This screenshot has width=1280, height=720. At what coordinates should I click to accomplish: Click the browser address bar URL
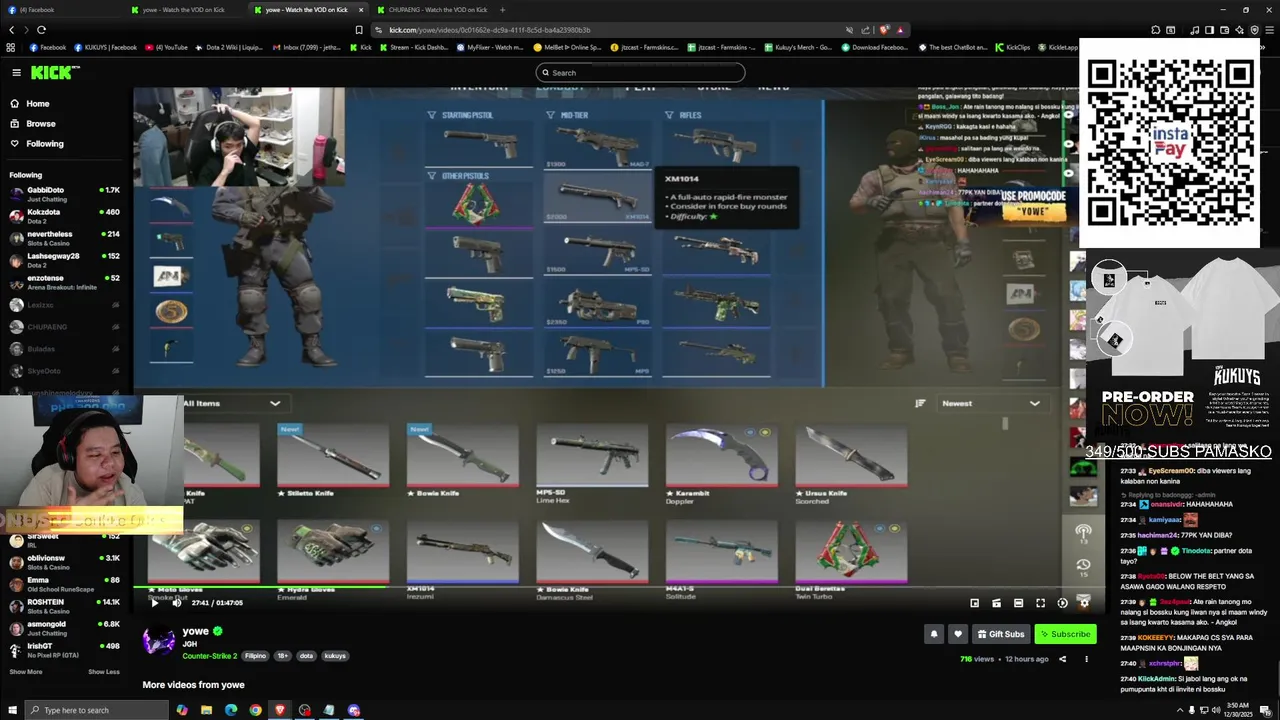[489, 30]
